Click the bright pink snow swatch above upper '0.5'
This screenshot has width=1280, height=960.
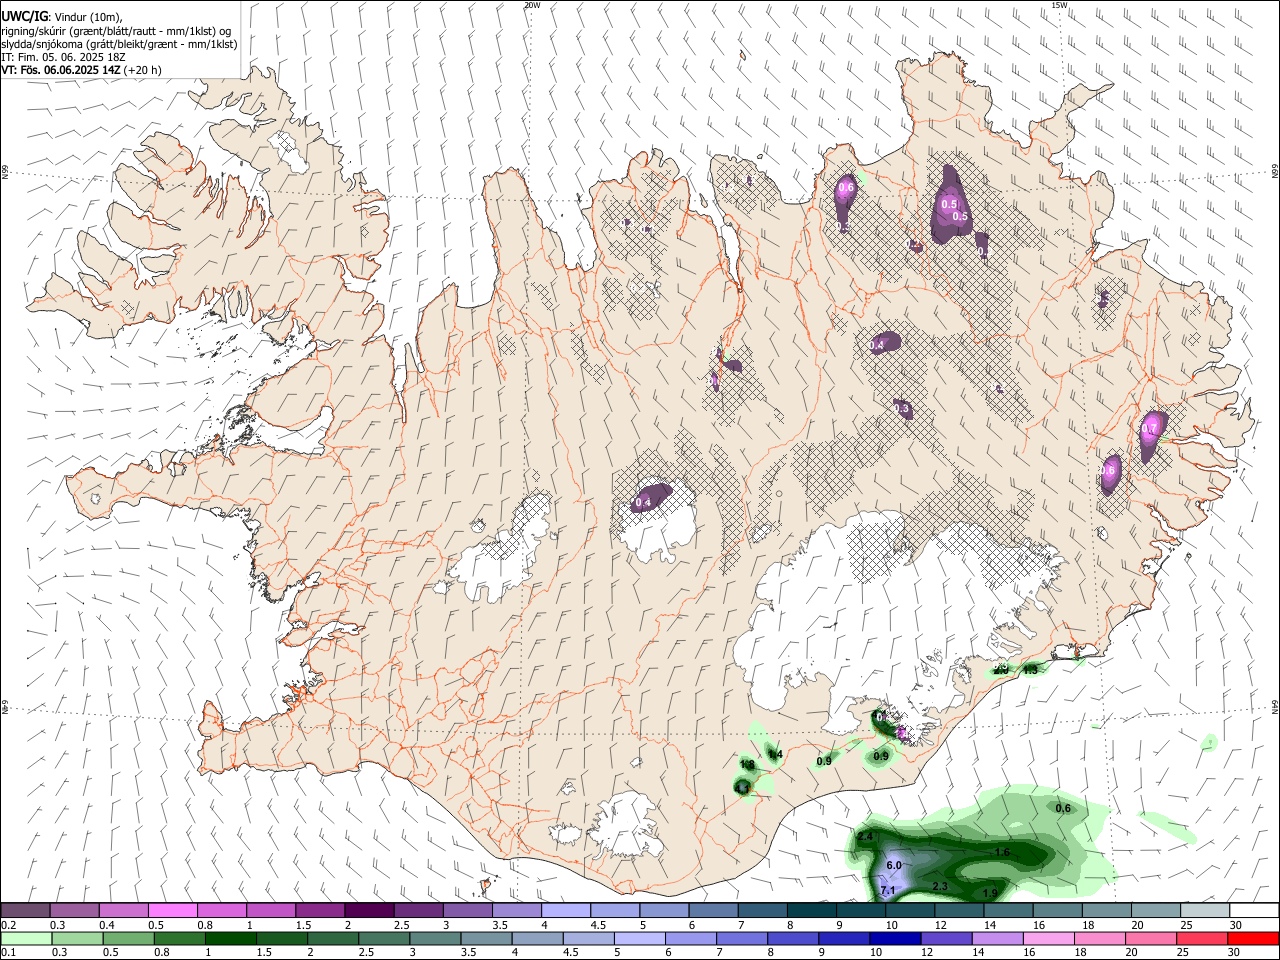pos(173,911)
